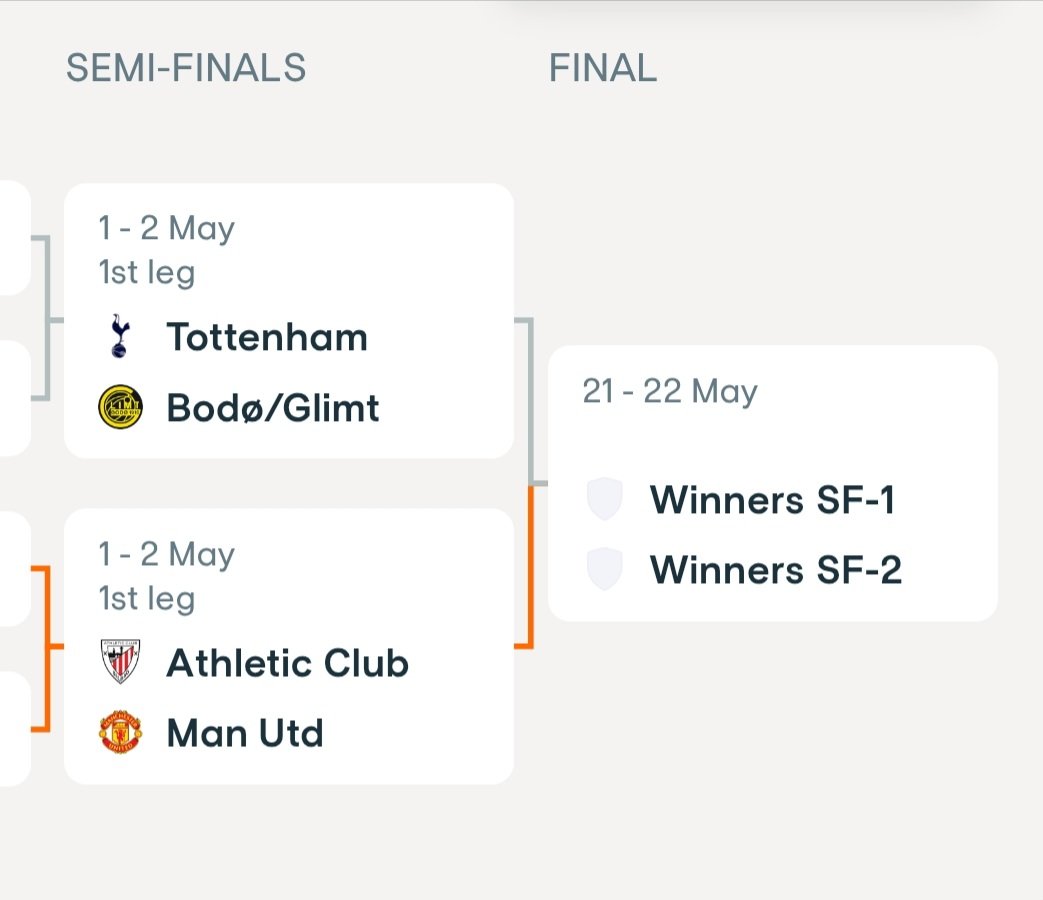Viewport: 1043px width, 900px height.
Task: Click orange bracket connector to final
Action: click(531, 567)
